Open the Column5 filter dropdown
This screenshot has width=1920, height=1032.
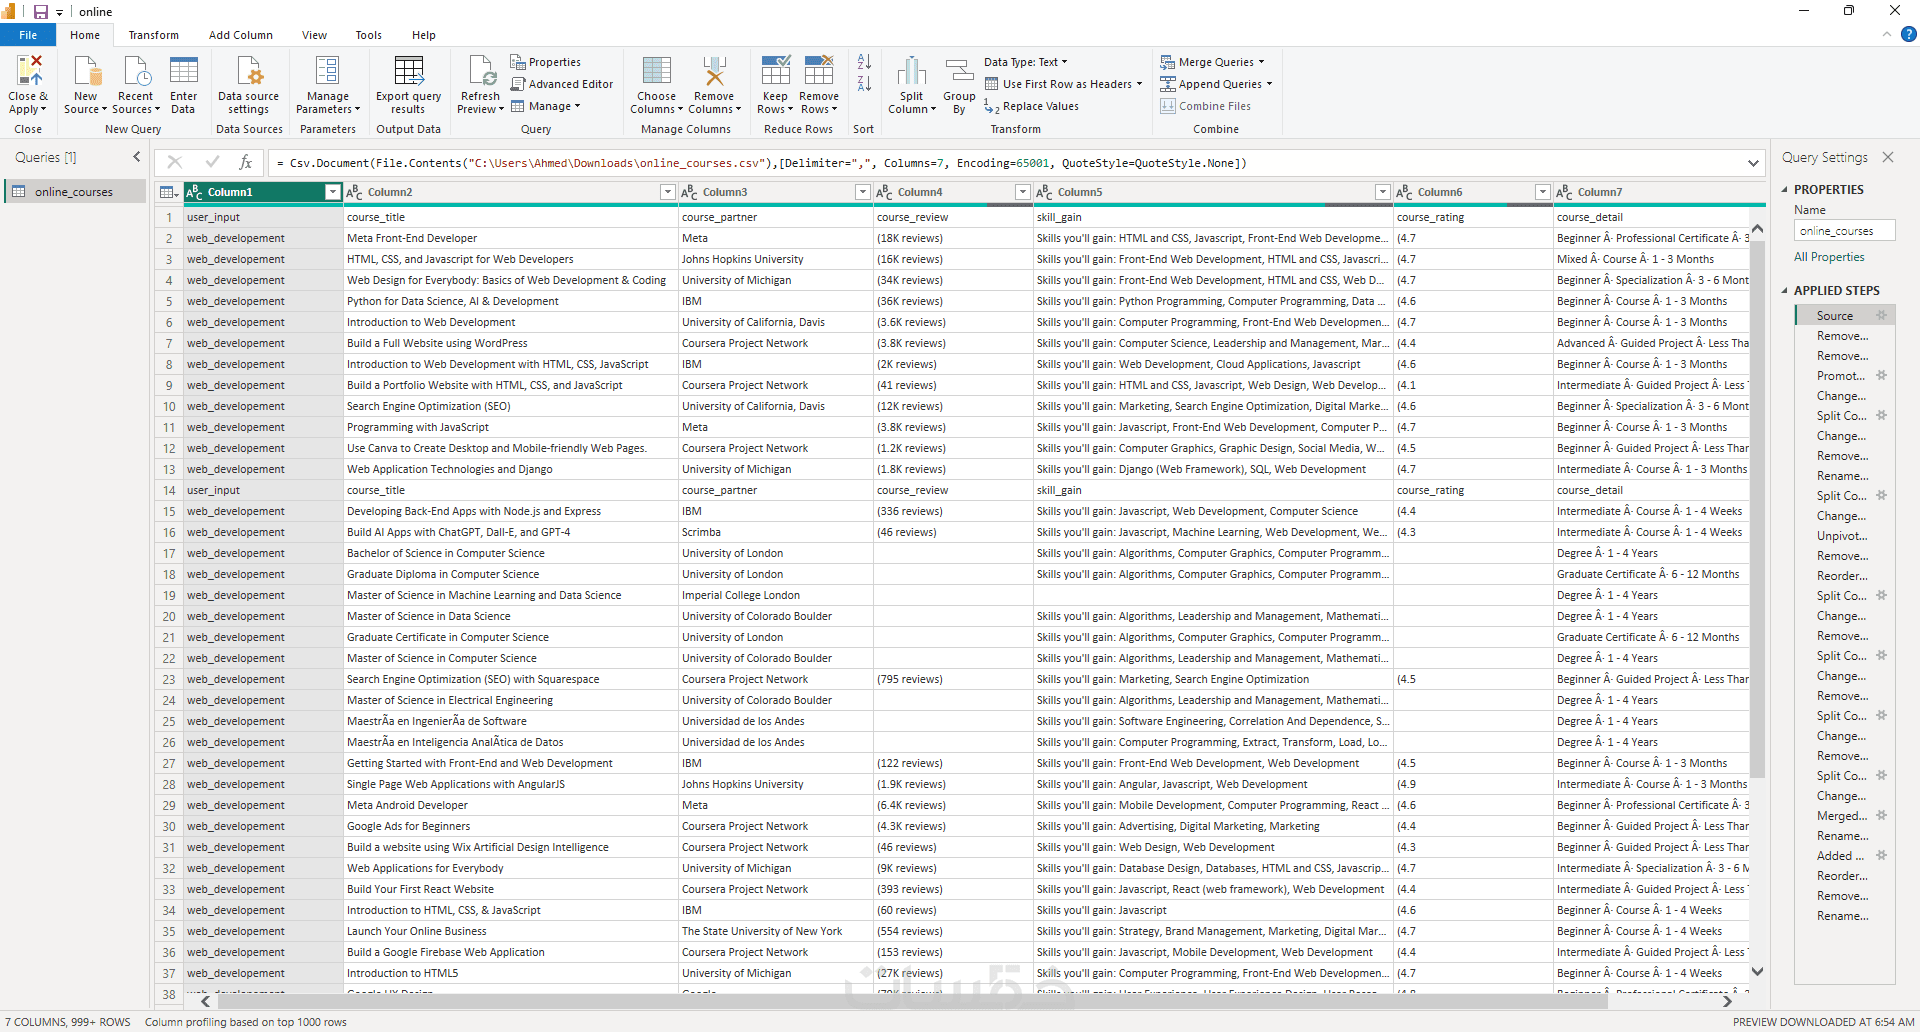click(x=1383, y=192)
